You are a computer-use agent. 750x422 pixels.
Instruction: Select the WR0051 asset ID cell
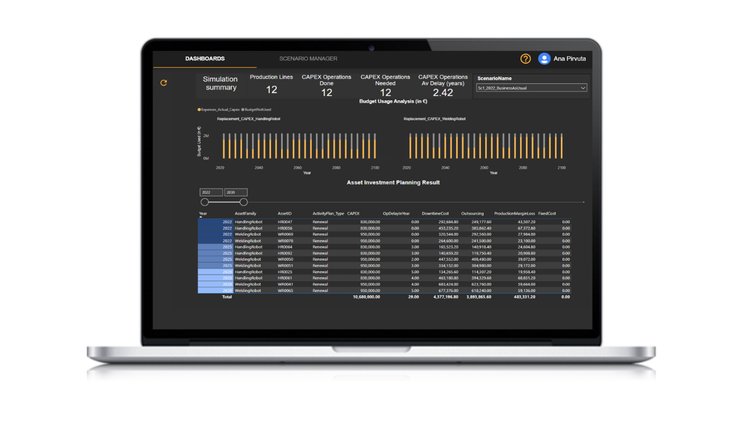tap(285, 266)
